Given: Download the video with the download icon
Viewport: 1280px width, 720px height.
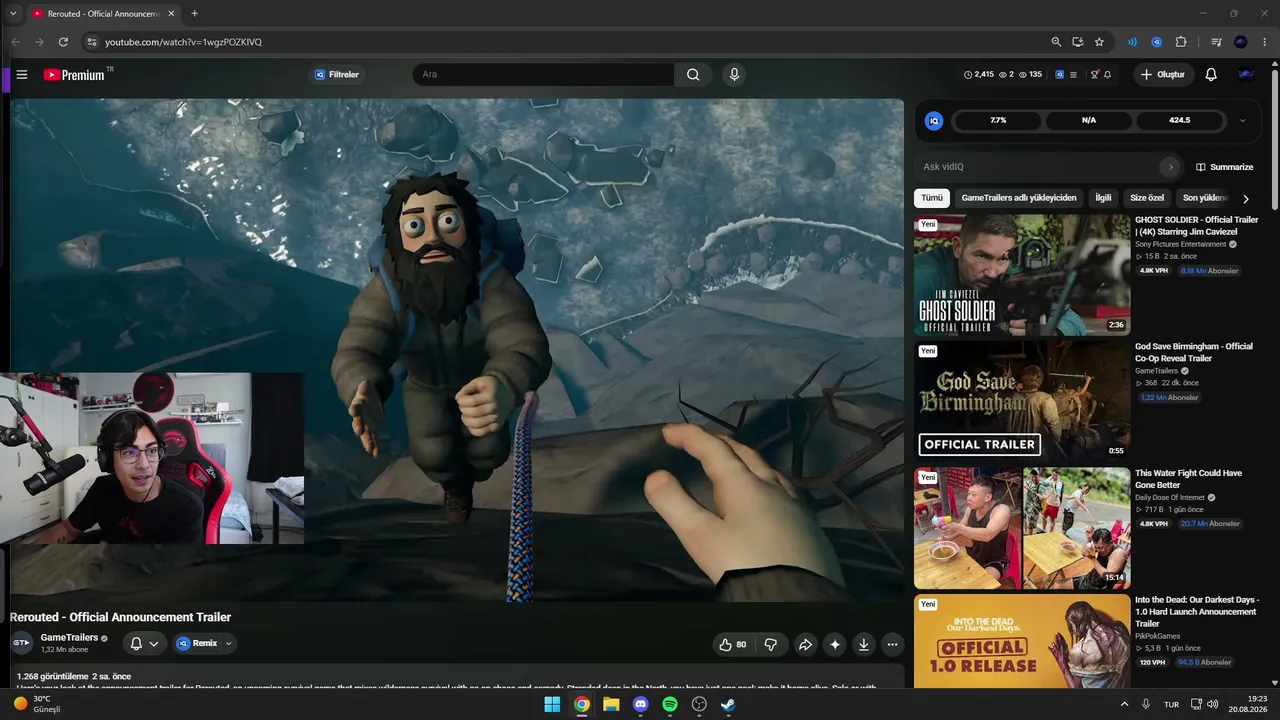Looking at the screenshot, I should [x=864, y=645].
